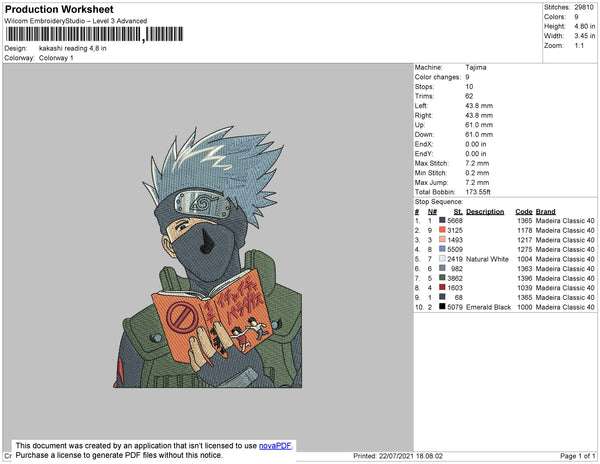Click the 'Brand' column header
Viewport: 600px width, 464px height.
pyautogui.click(x=546, y=212)
